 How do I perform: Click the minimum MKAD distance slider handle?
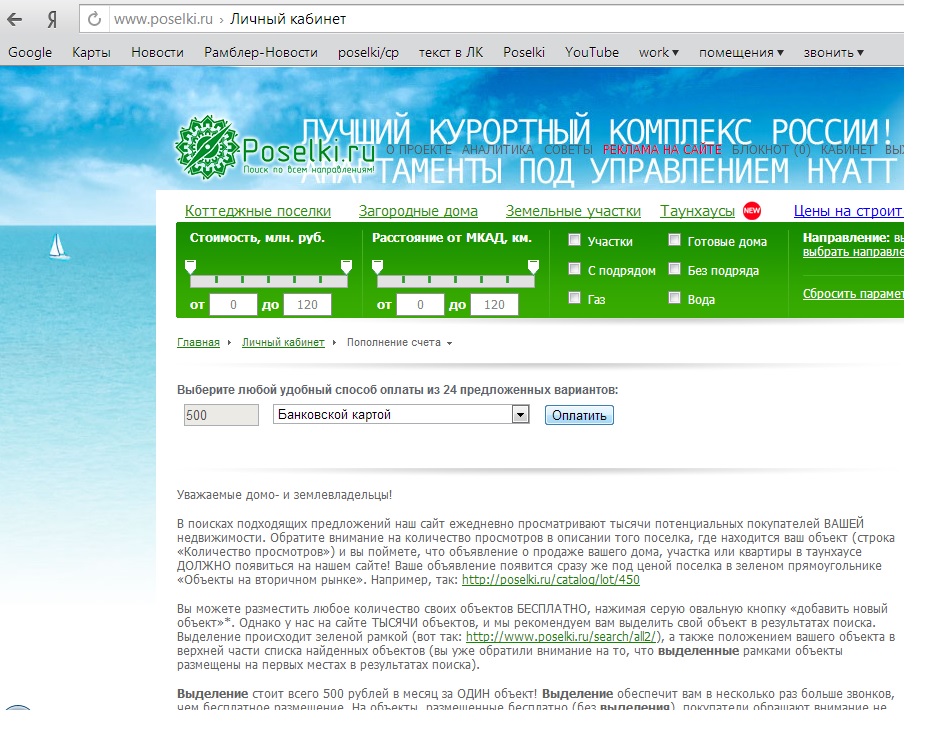click(377, 267)
